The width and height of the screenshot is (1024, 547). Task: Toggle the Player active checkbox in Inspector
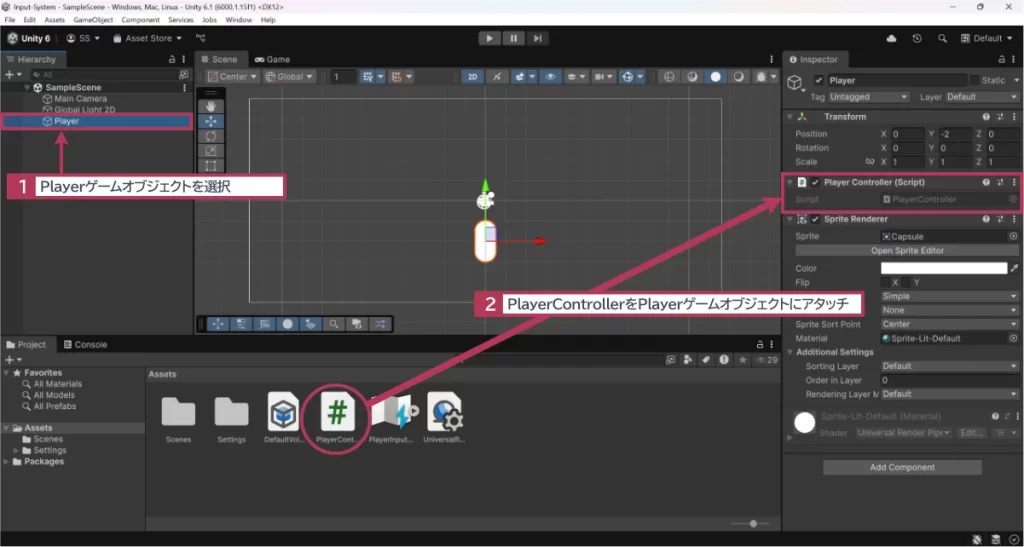pos(819,80)
